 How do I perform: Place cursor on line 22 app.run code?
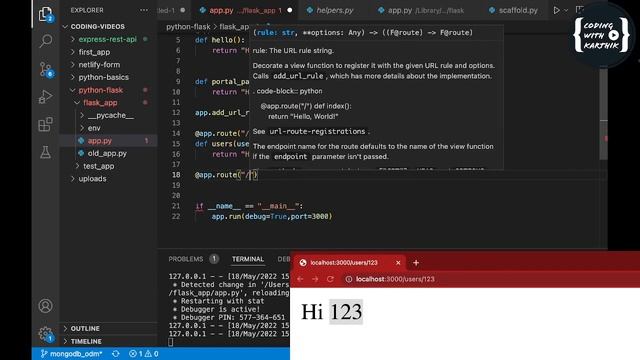(x=271, y=216)
